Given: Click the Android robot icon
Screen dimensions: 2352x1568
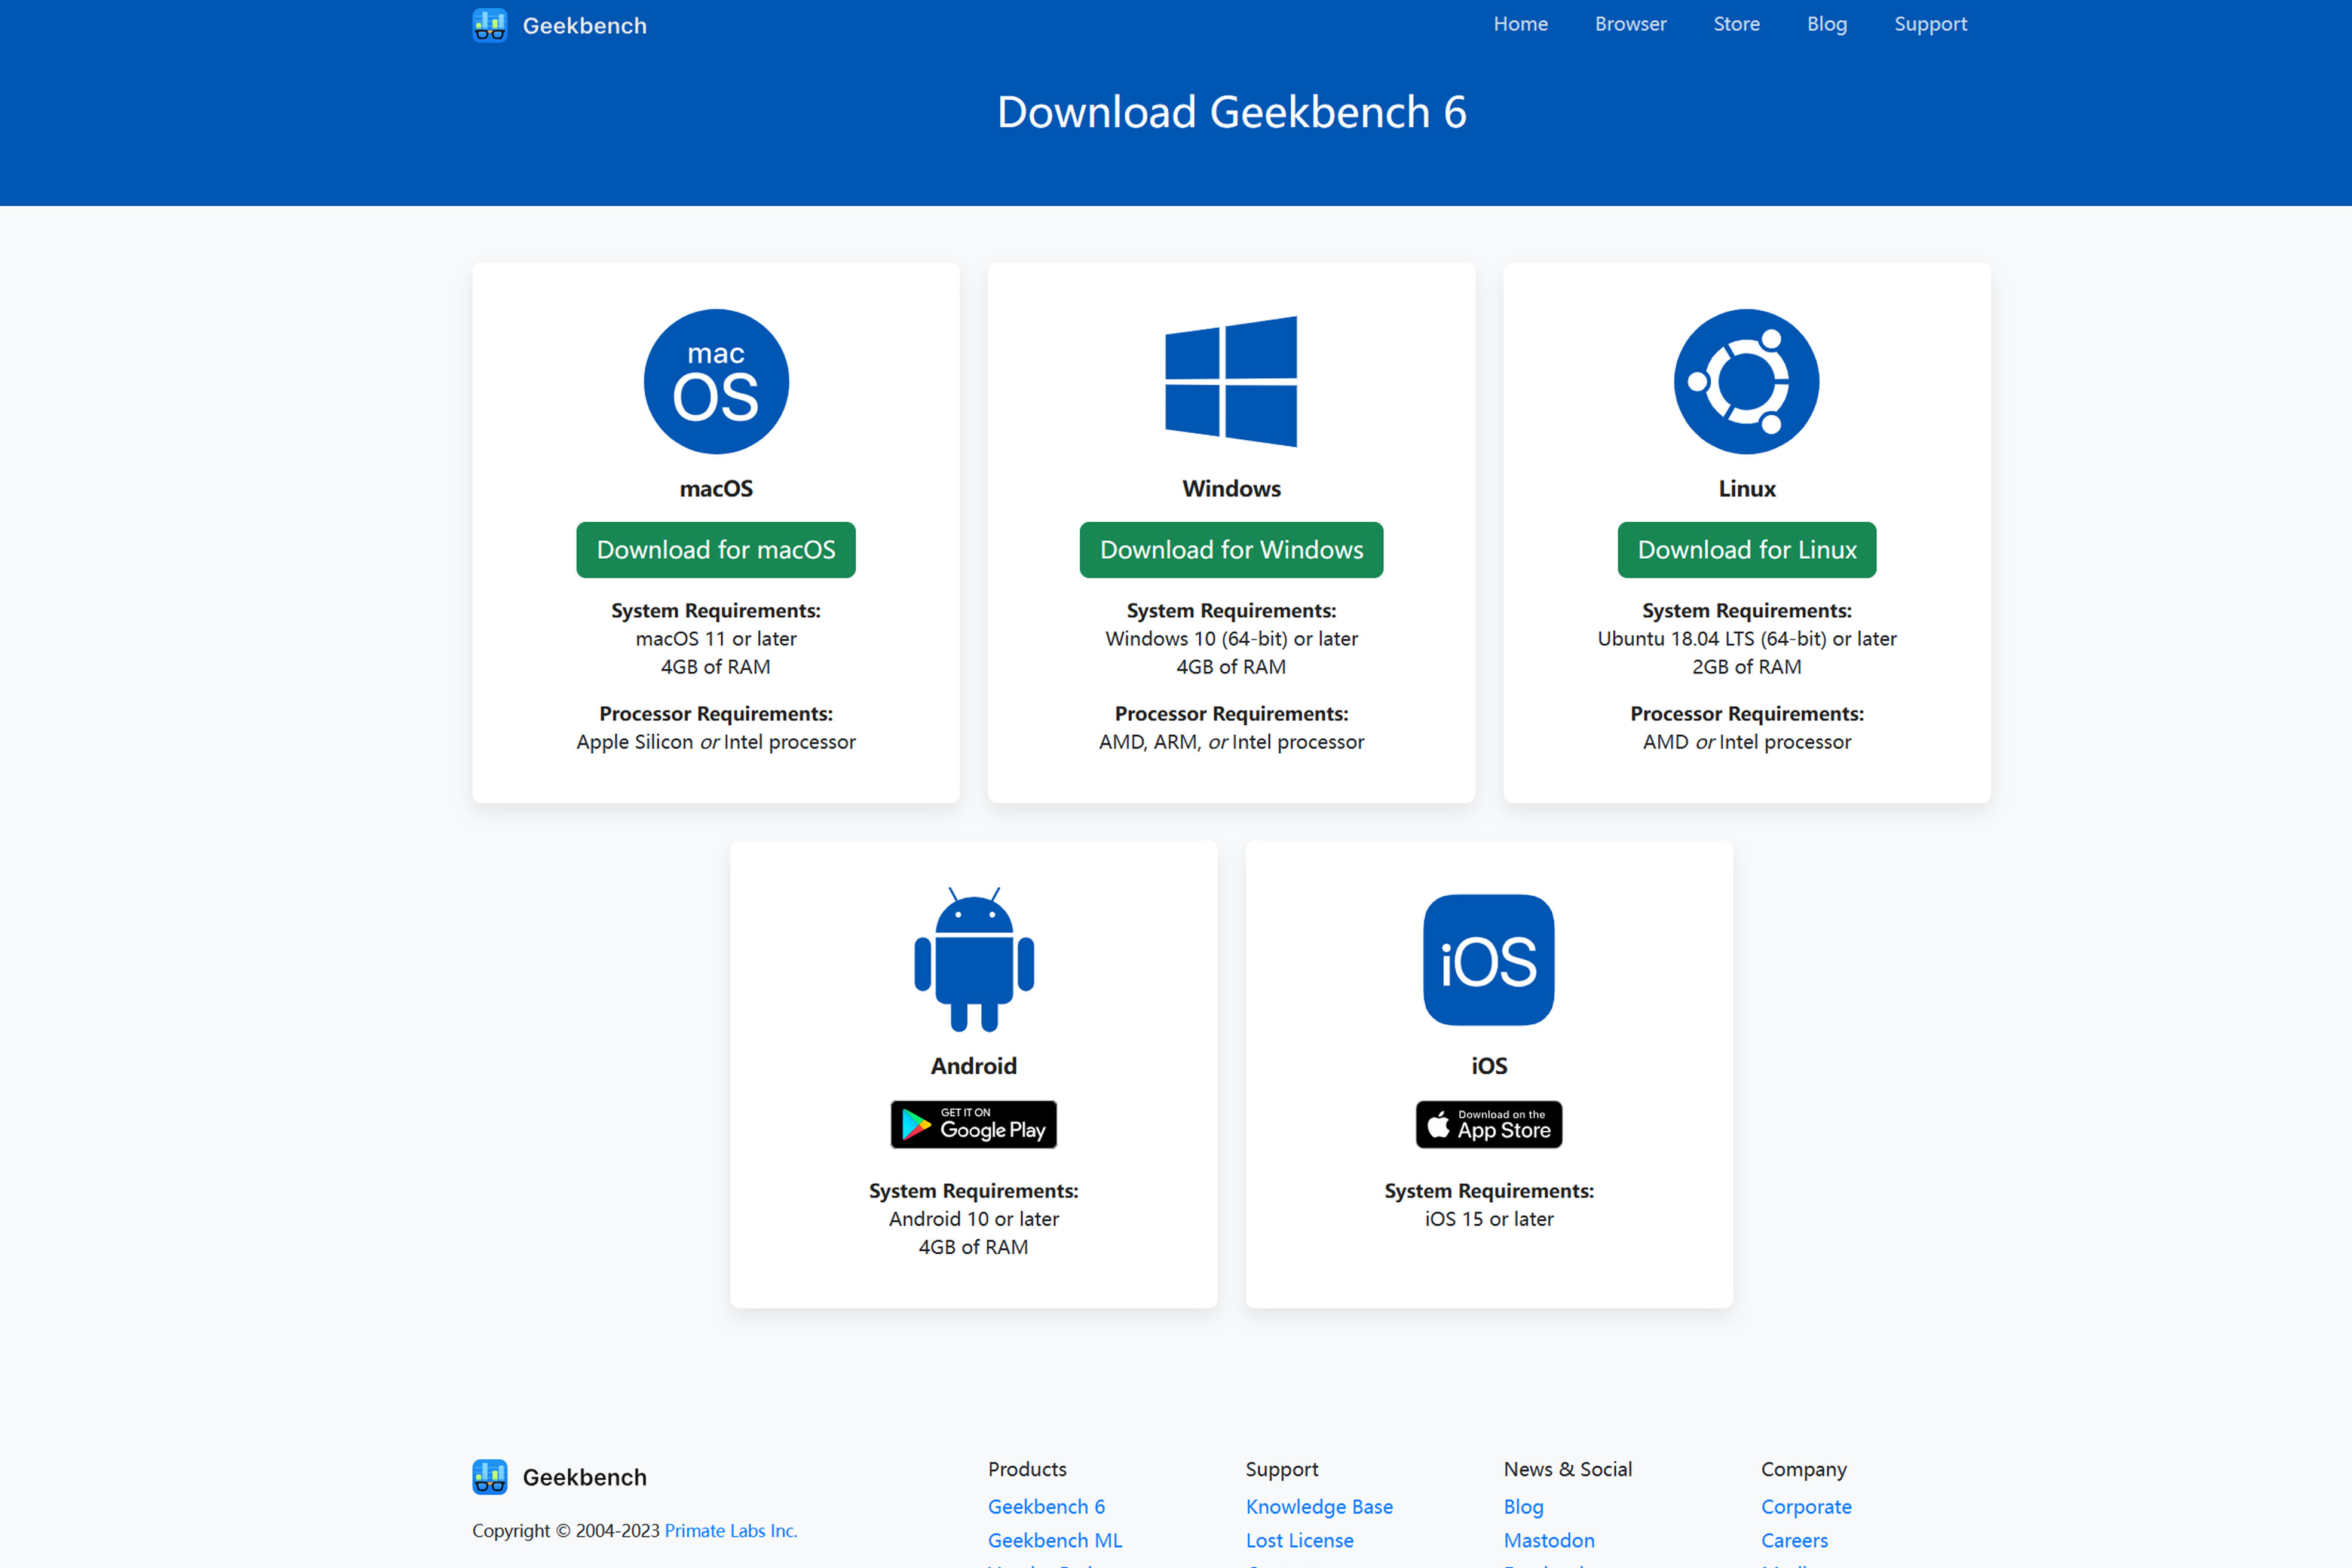Looking at the screenshot, I should click(974, 959).
